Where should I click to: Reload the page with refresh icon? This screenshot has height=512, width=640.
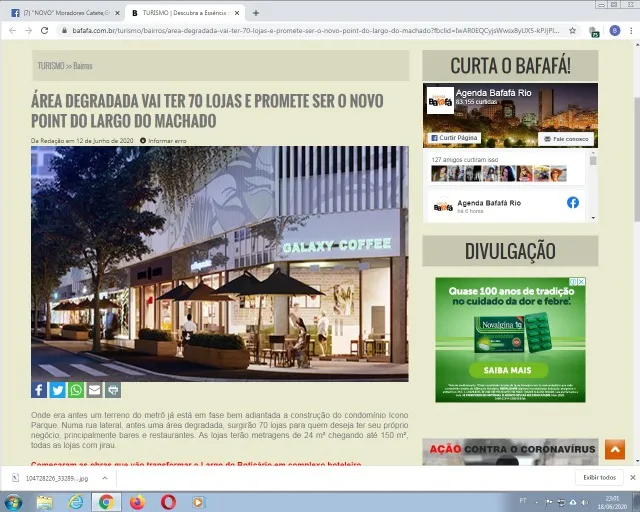pos(44,31)
